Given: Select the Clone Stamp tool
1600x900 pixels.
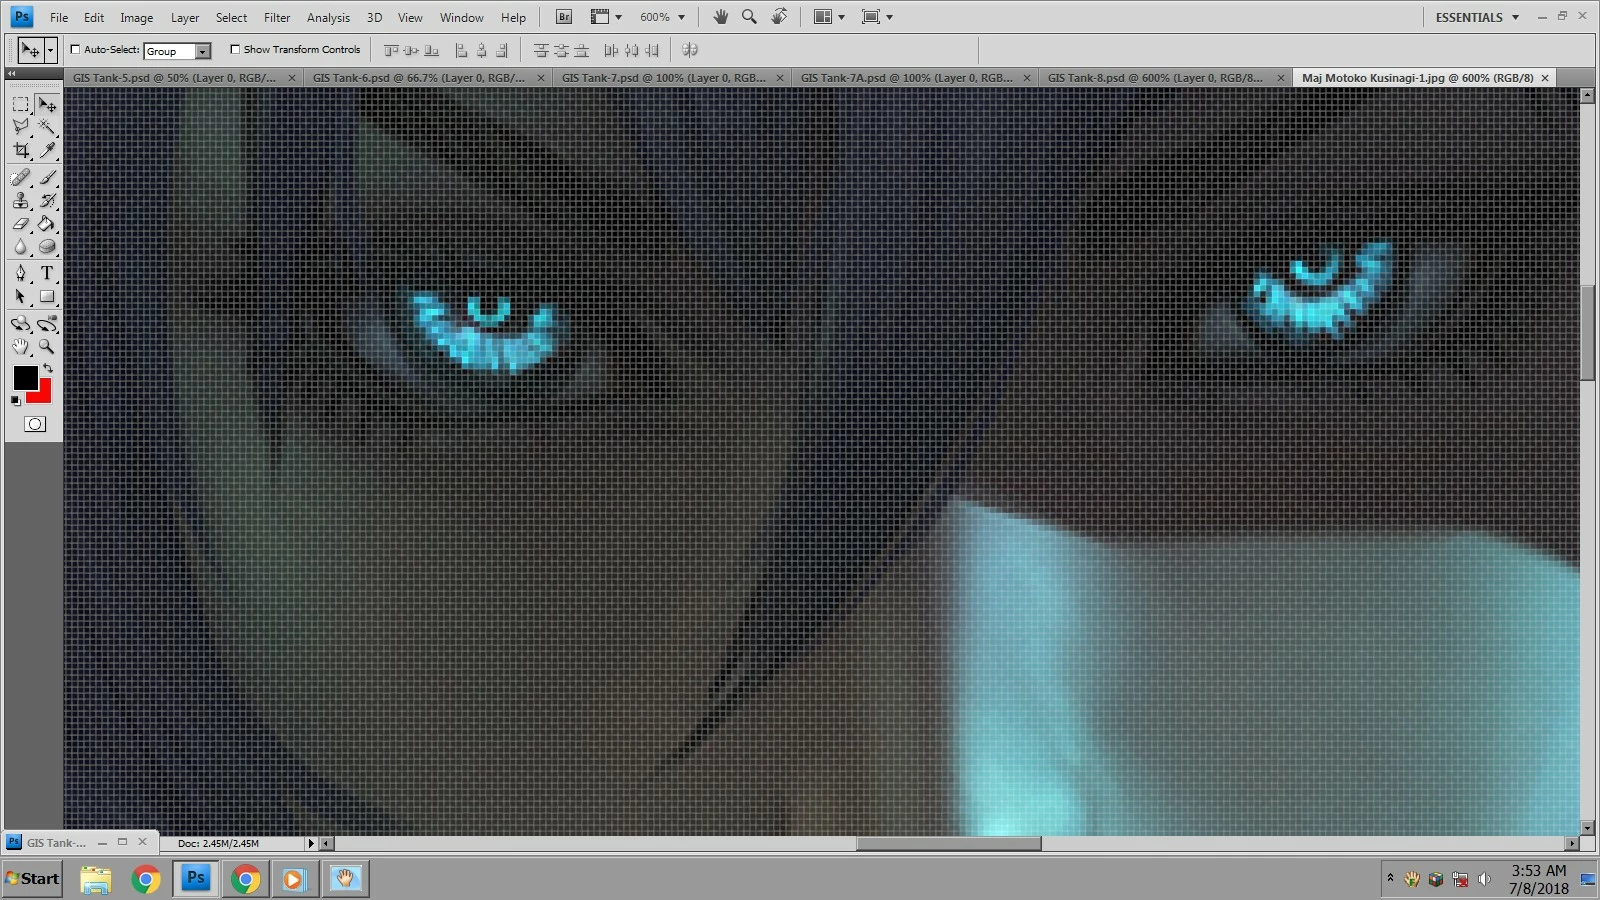Looking at the screenshot, I should [x=20, y=201].
